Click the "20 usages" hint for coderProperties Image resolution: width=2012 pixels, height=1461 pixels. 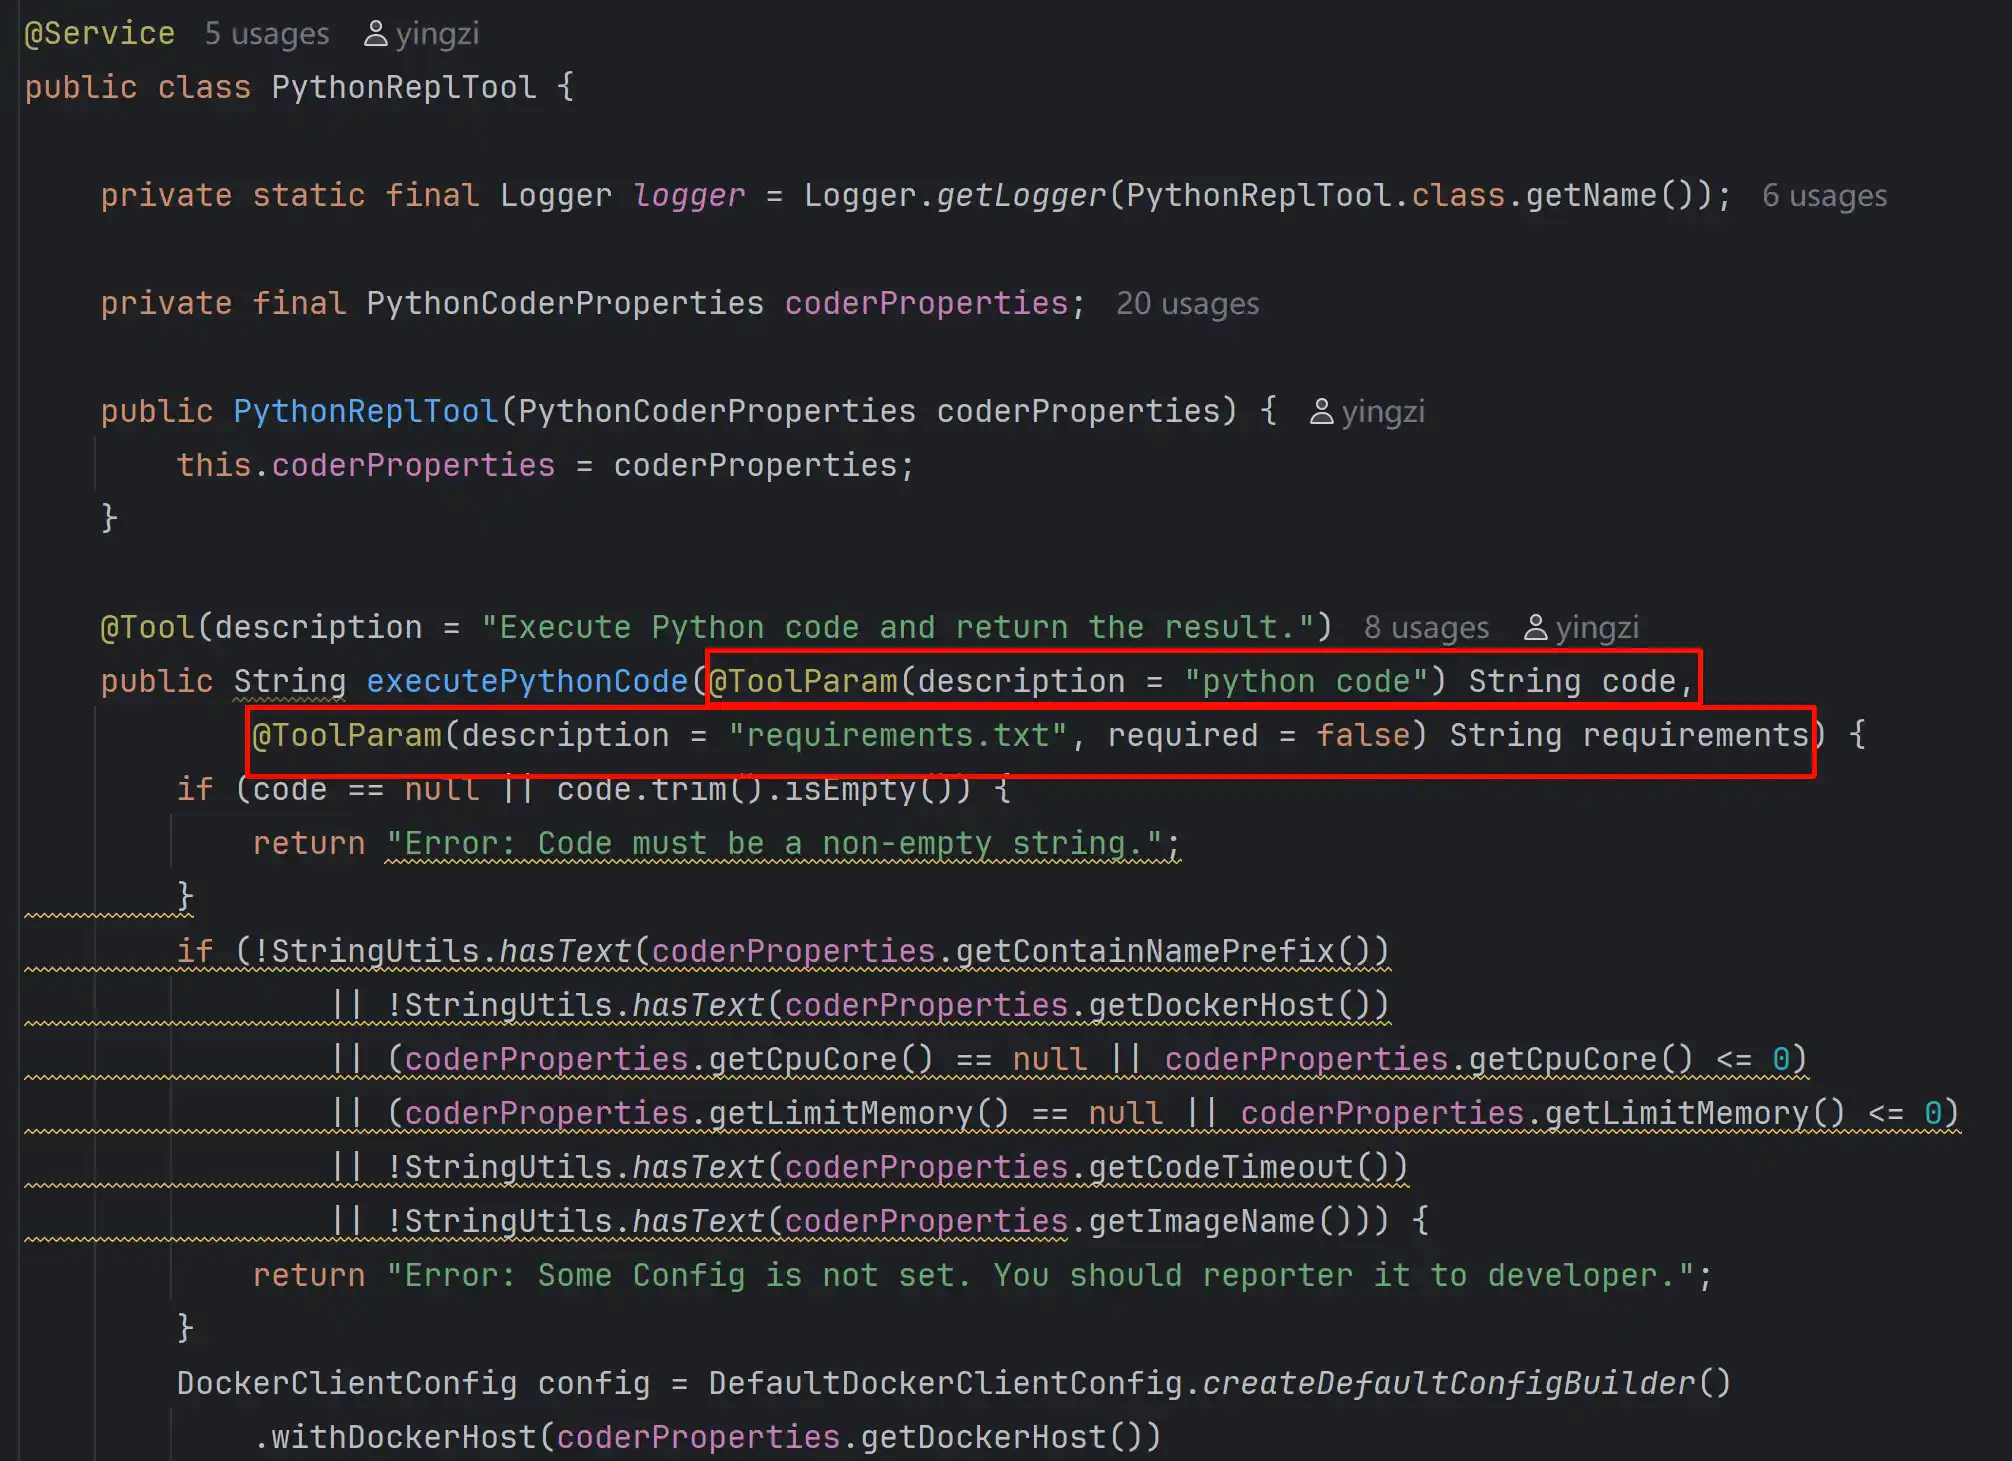[1187, 304]
